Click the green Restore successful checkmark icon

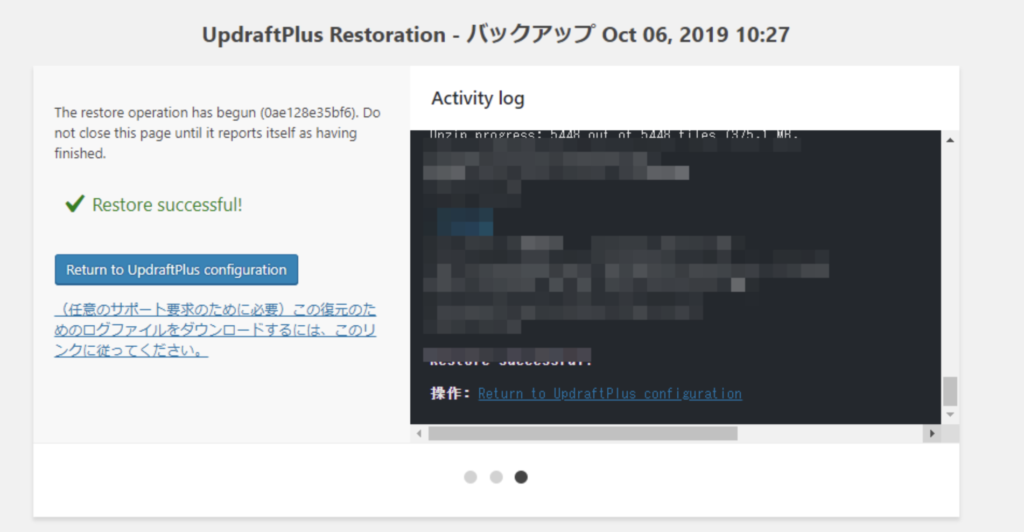75,204
